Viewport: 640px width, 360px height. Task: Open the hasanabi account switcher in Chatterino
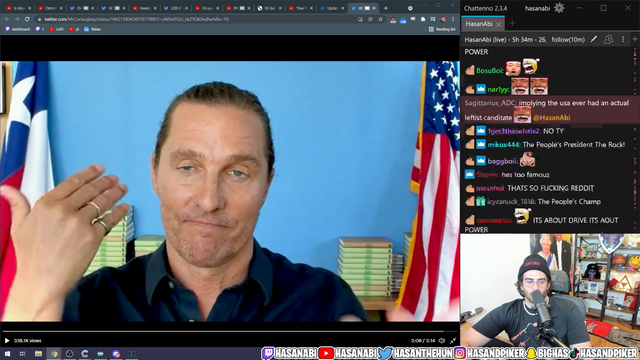click(537, 8)
